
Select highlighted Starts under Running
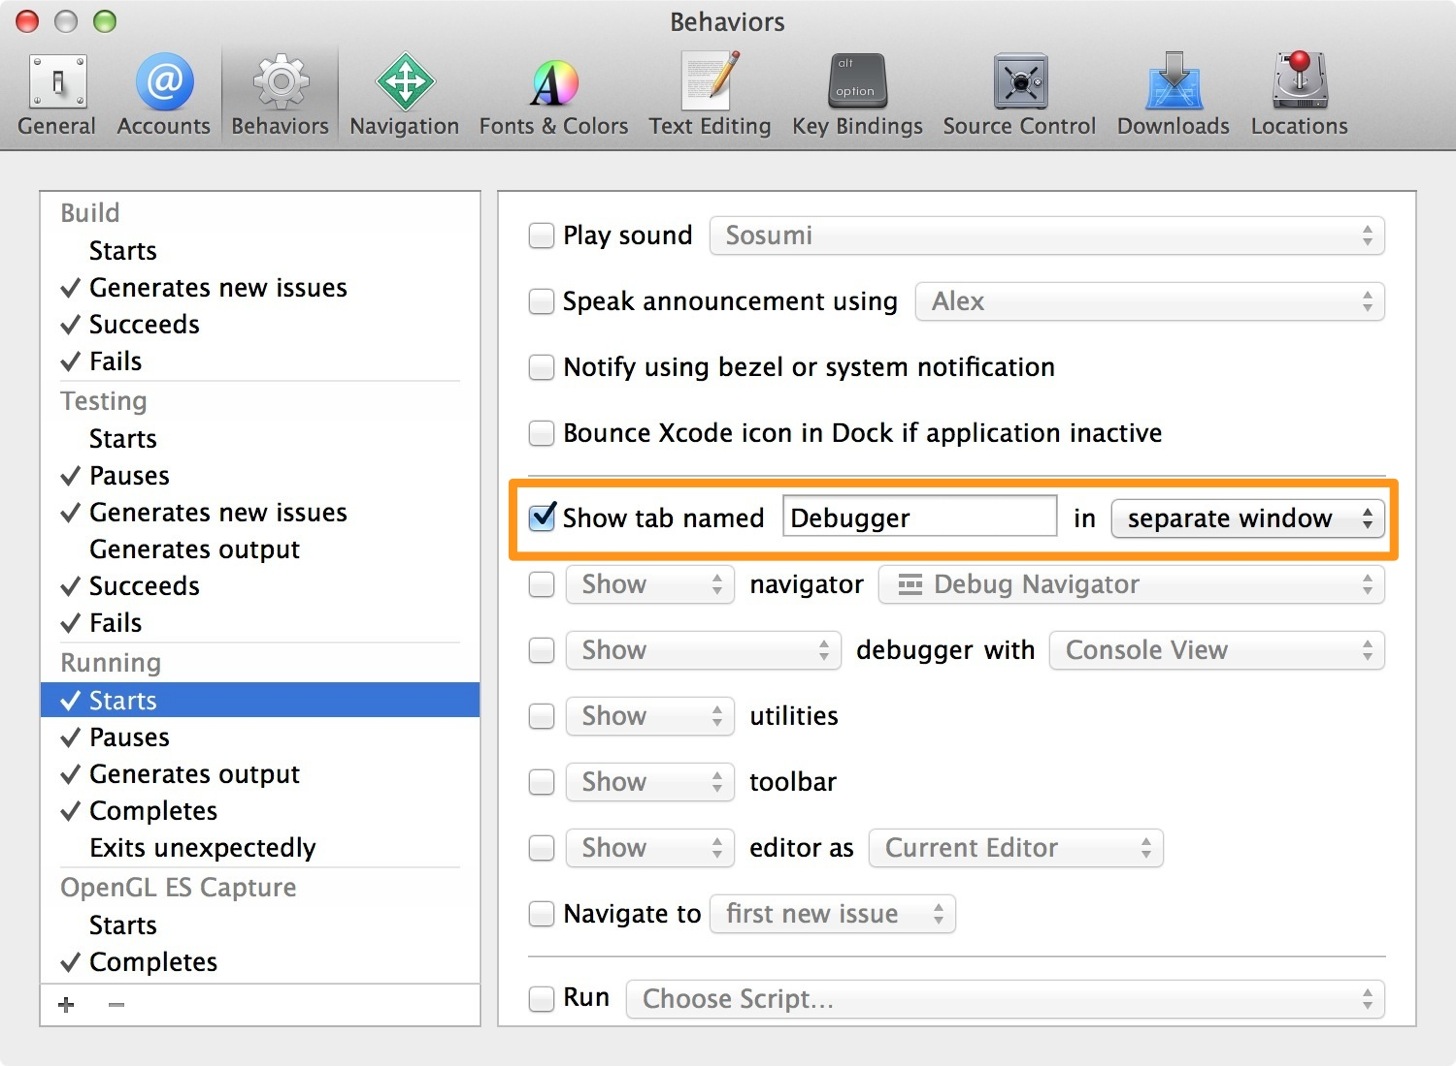(x=260, y=700)
